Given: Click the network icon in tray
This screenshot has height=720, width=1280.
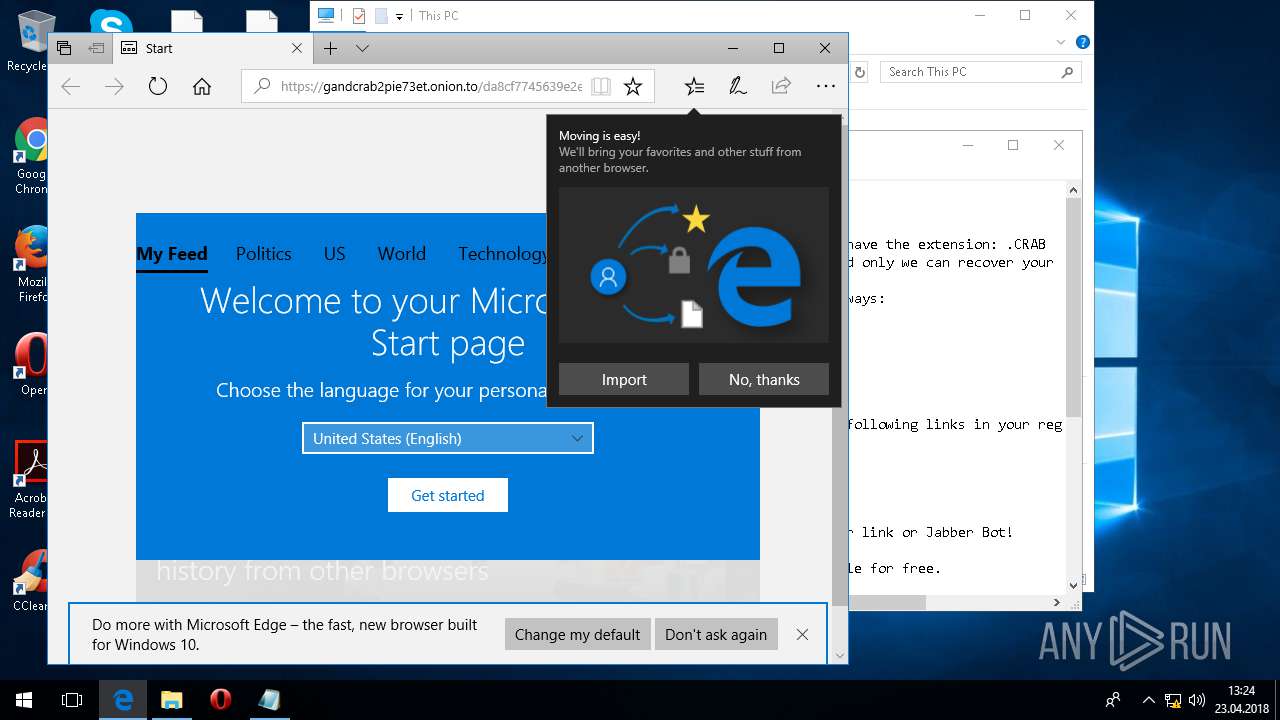Looking at the screenshot, I should pos(1172,700).
